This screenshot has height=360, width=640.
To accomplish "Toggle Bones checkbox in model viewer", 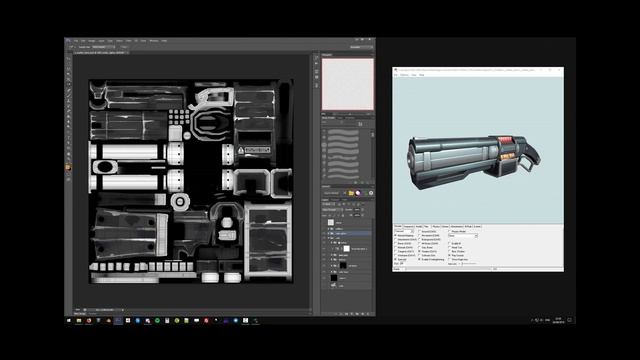I will click(x=396, y=243).
